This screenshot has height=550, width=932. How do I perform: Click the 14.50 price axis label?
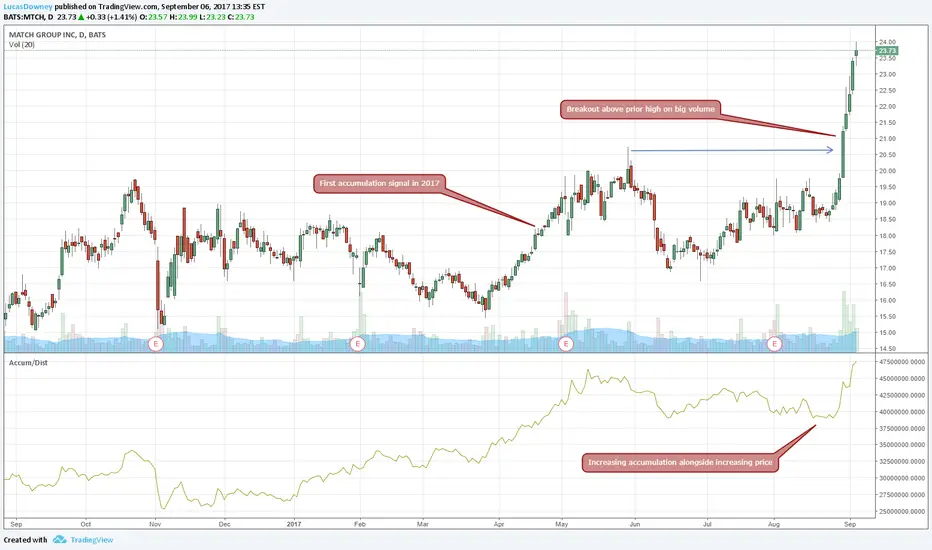point(887,349)
